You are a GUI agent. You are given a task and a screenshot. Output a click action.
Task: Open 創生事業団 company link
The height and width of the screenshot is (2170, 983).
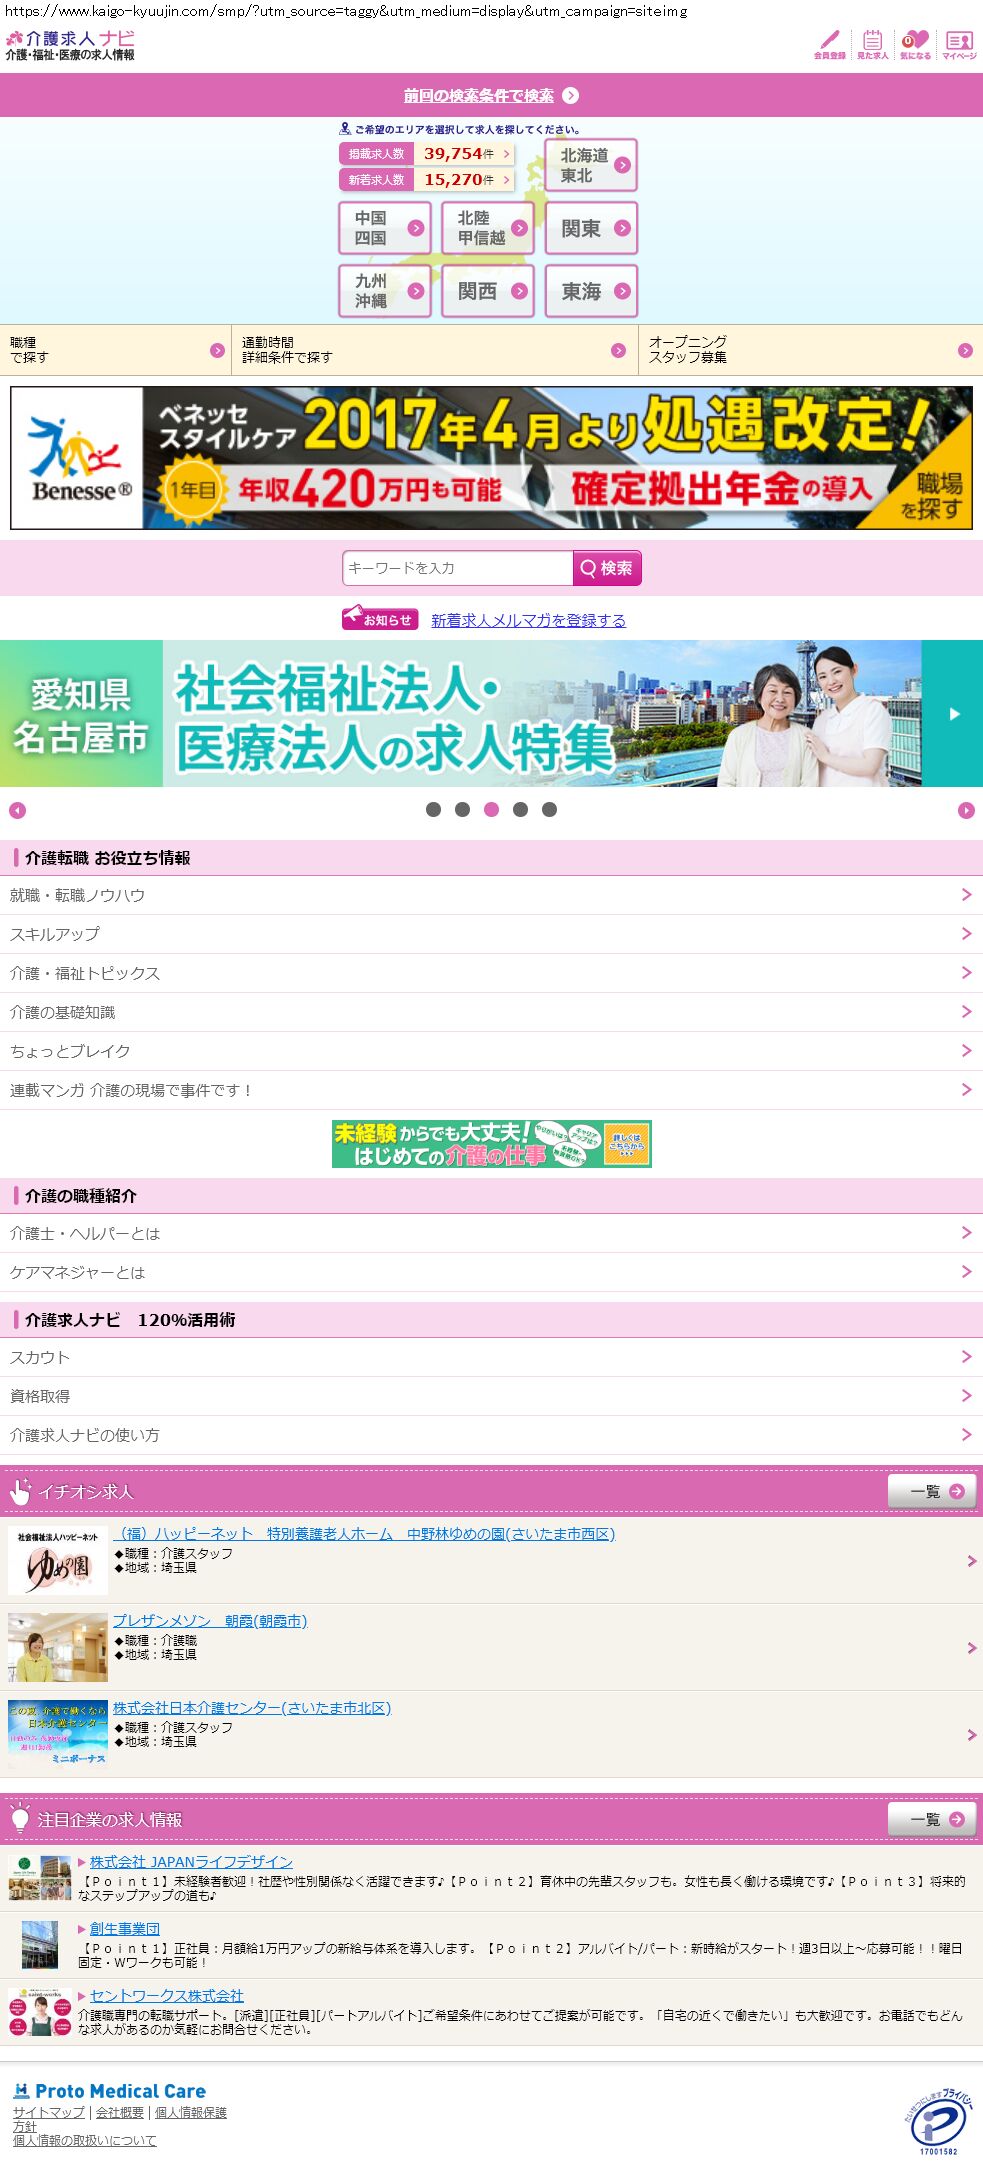pos(125,1928)
